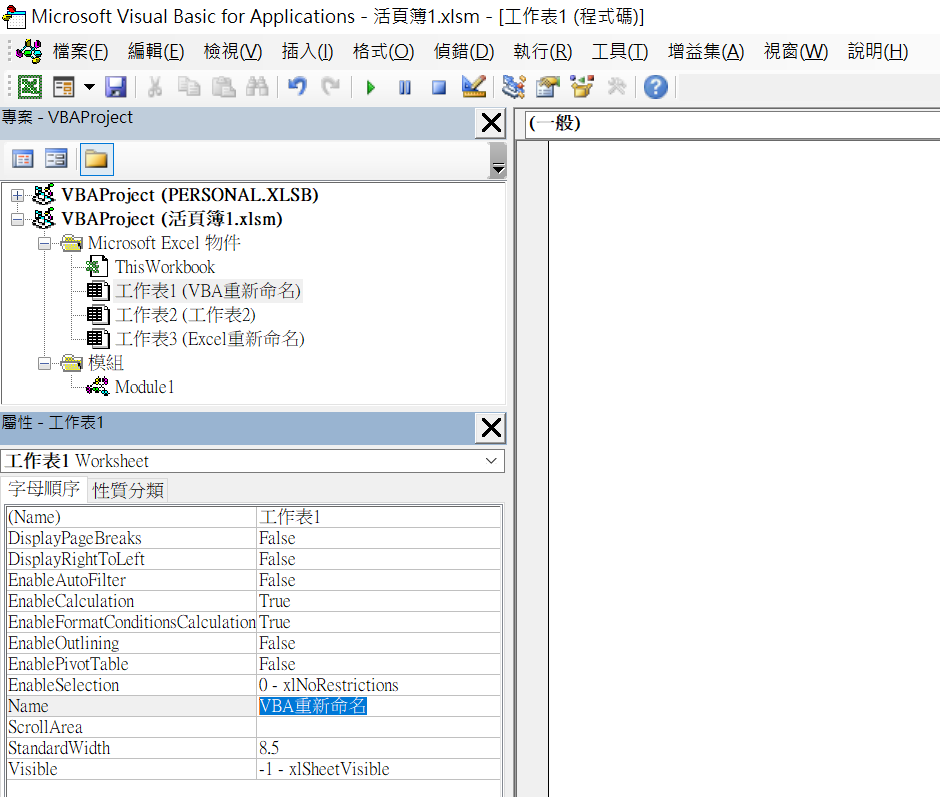
Task: Click the ScrollArea property value cell
Action: [x=379, y=727]
